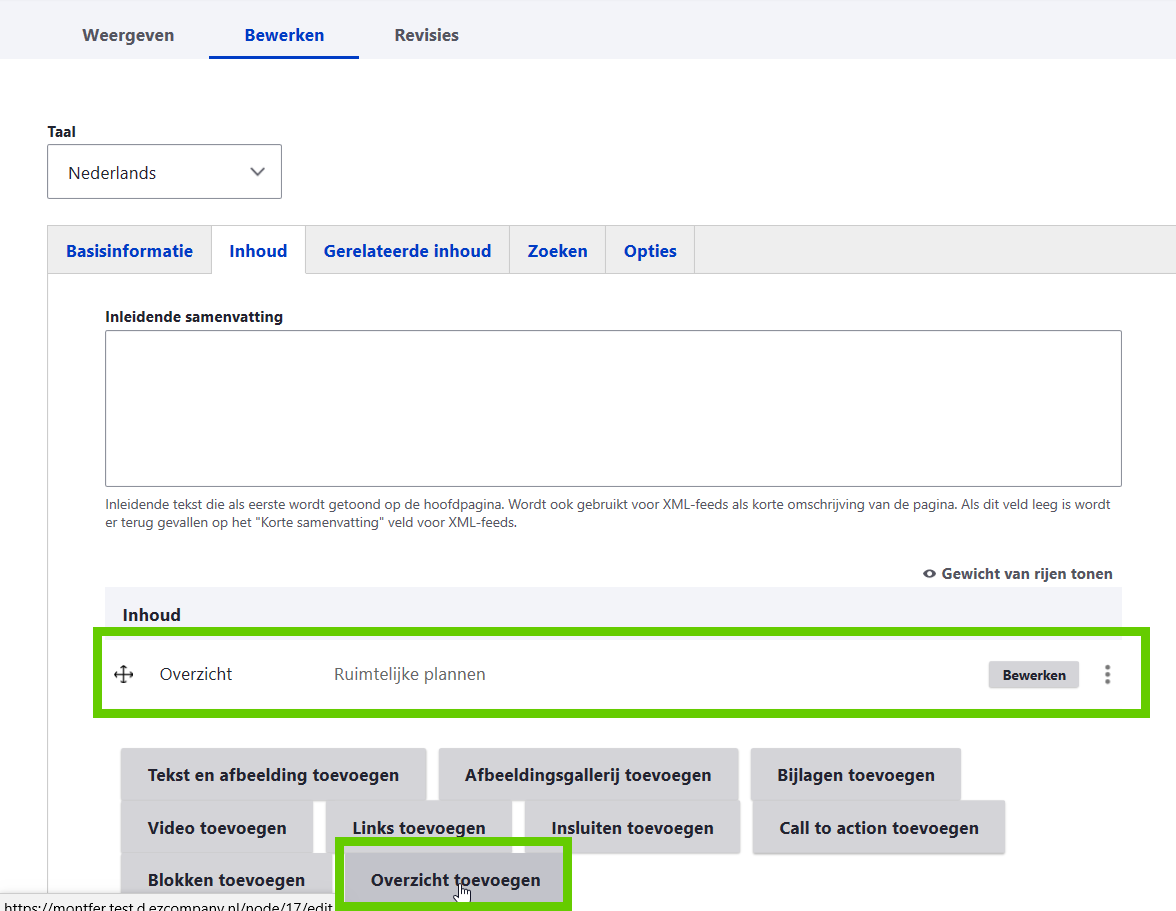Image resolution: width=1176 pixels, height=911 pixels.
Task: Open the three-dot menu in Overzicht row
Action: (1107, 675)
